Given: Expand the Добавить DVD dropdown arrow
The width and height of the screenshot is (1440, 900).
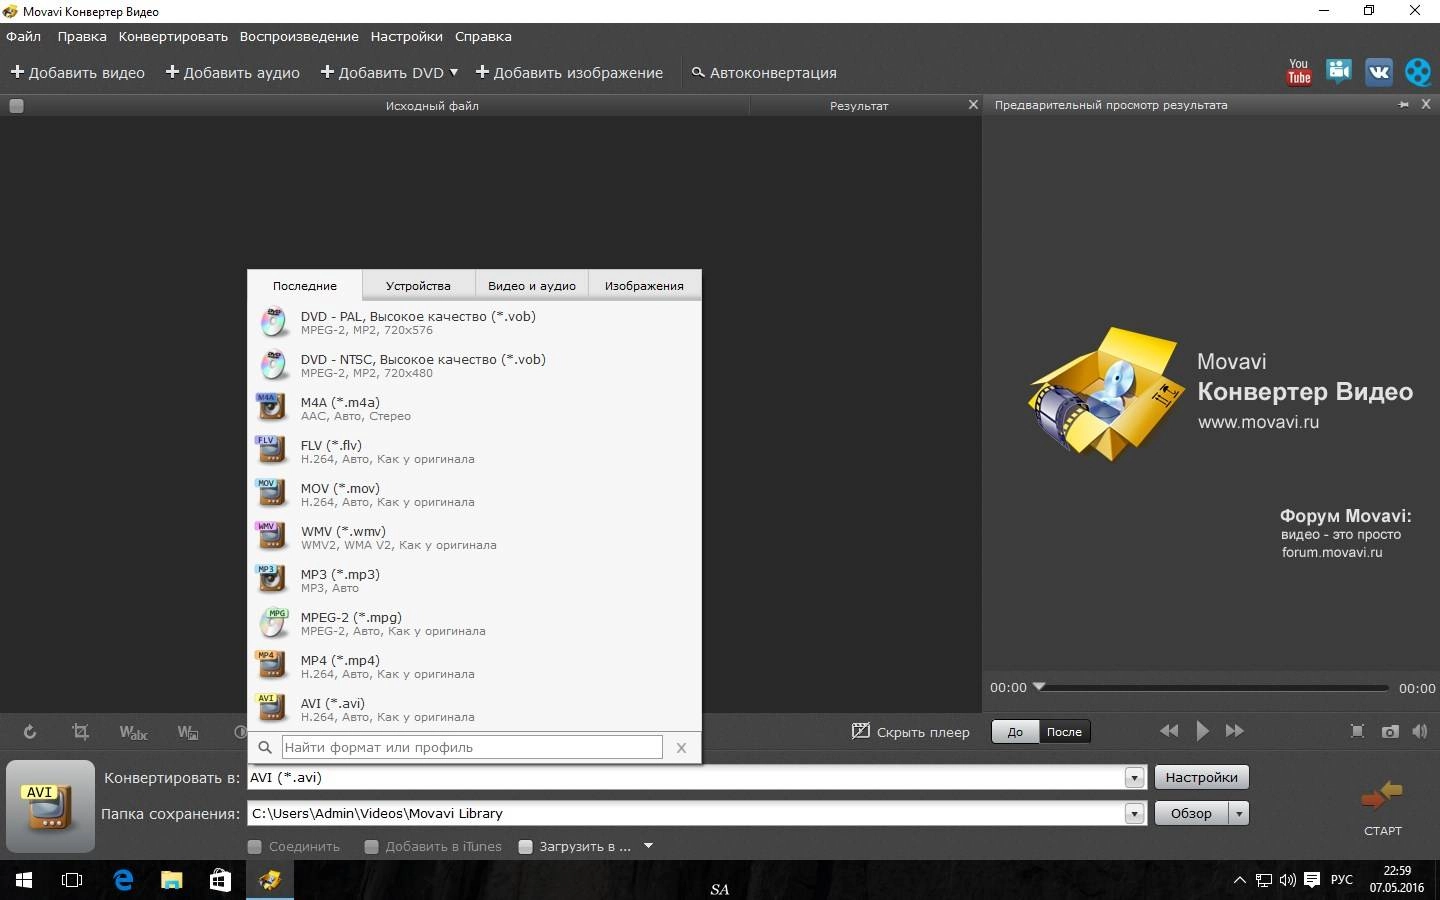Looking at the screenshot, I should (454, 72).
